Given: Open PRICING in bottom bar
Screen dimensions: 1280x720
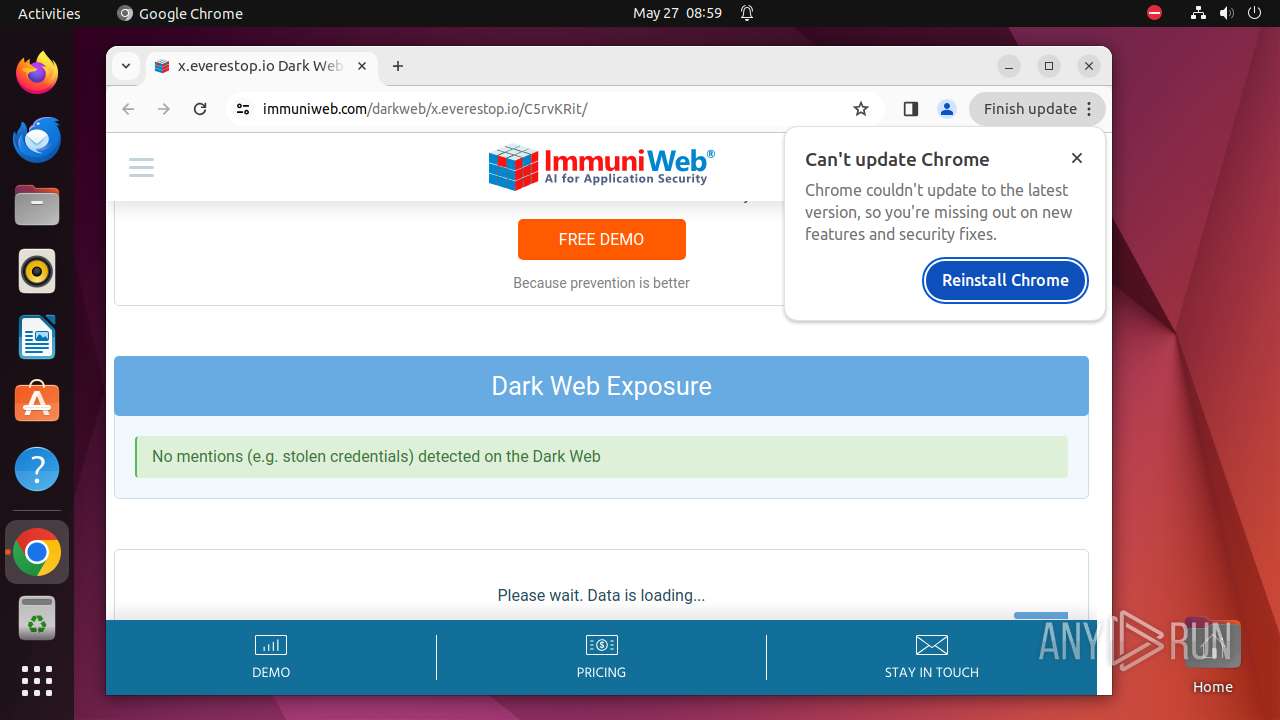Looking at the screenshot, I should tap(601, 657).
